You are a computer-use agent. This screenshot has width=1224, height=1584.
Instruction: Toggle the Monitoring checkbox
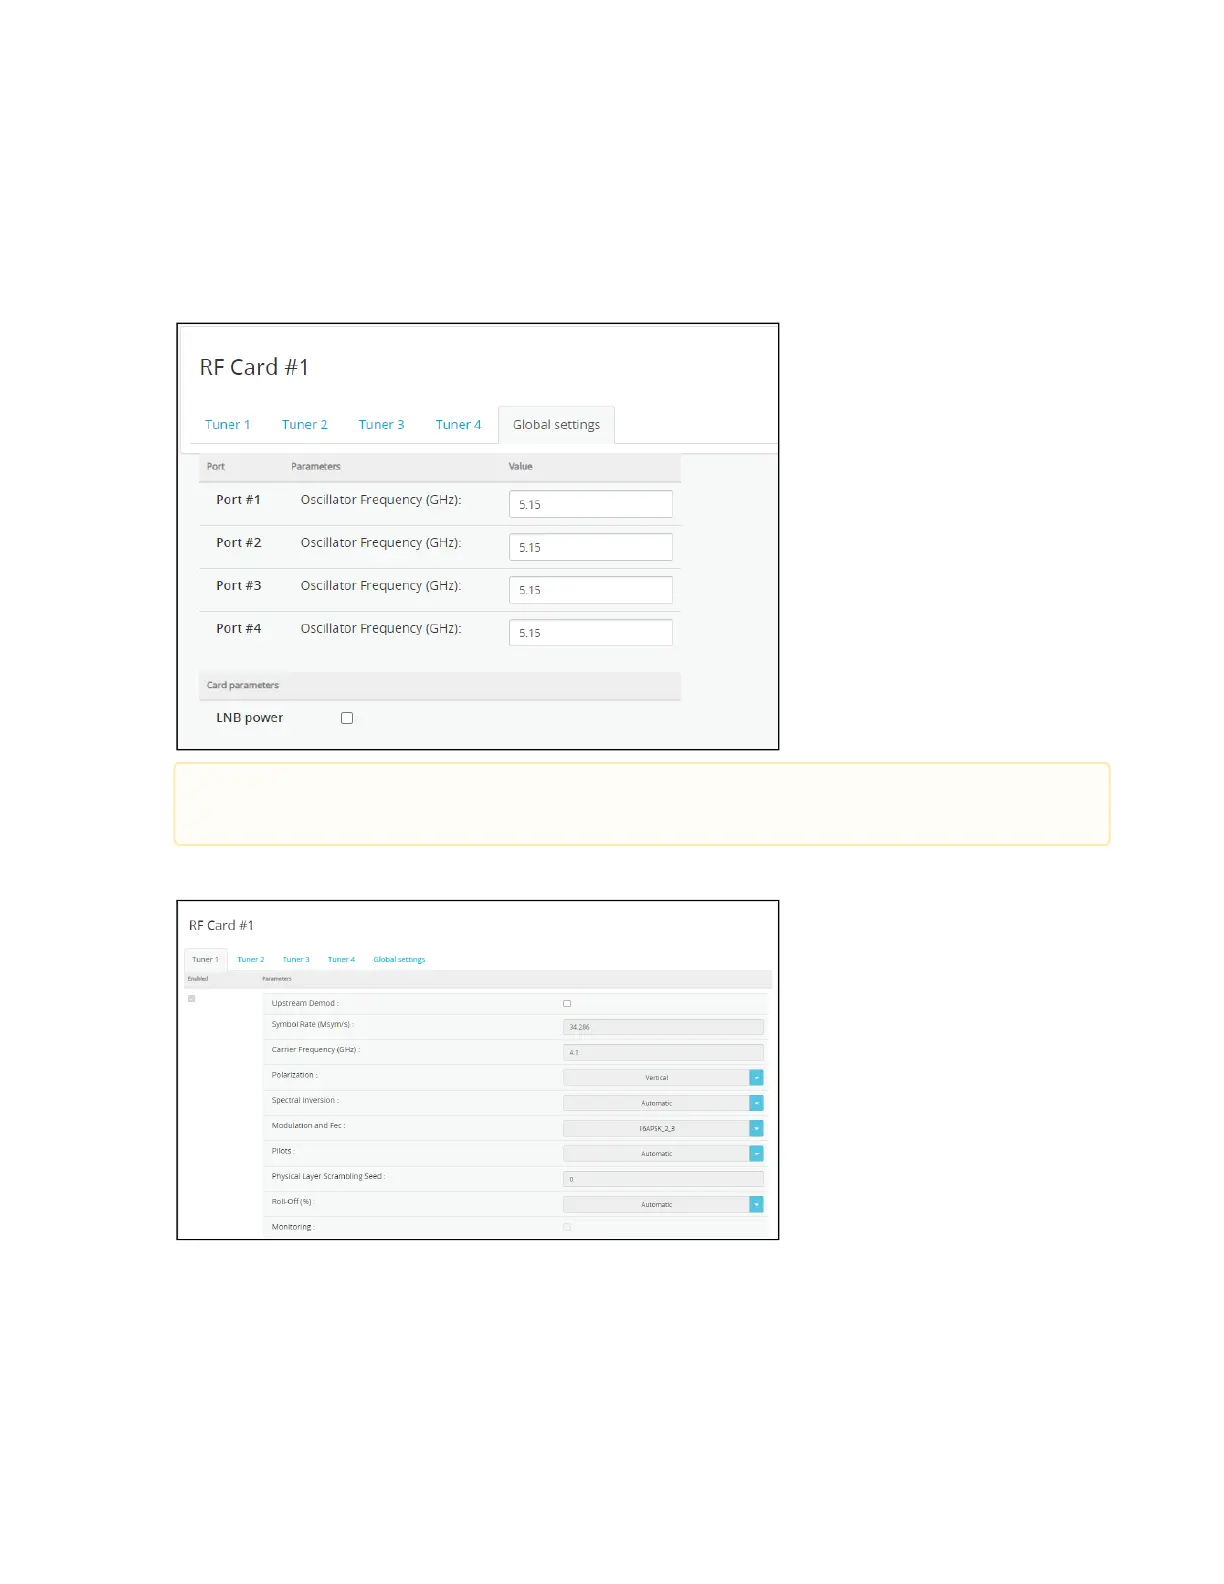567,1228
